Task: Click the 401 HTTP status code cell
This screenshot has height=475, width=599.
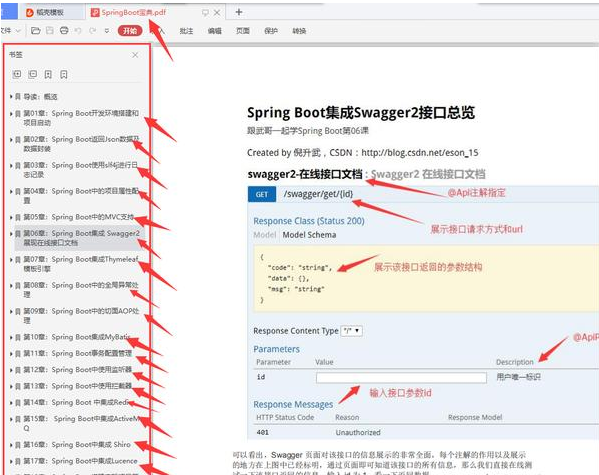Action: pyautogui.click(x=262, y=432)
